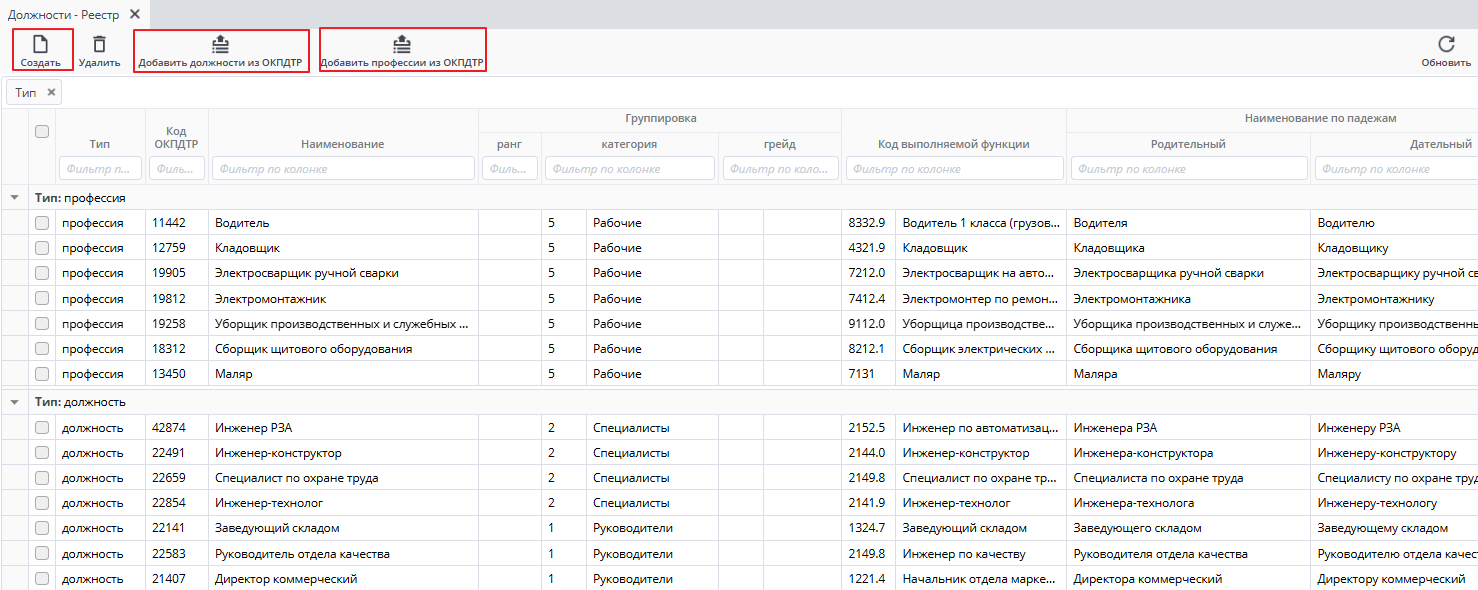
Task: Click the ранг column filter field
Action: 510,169
